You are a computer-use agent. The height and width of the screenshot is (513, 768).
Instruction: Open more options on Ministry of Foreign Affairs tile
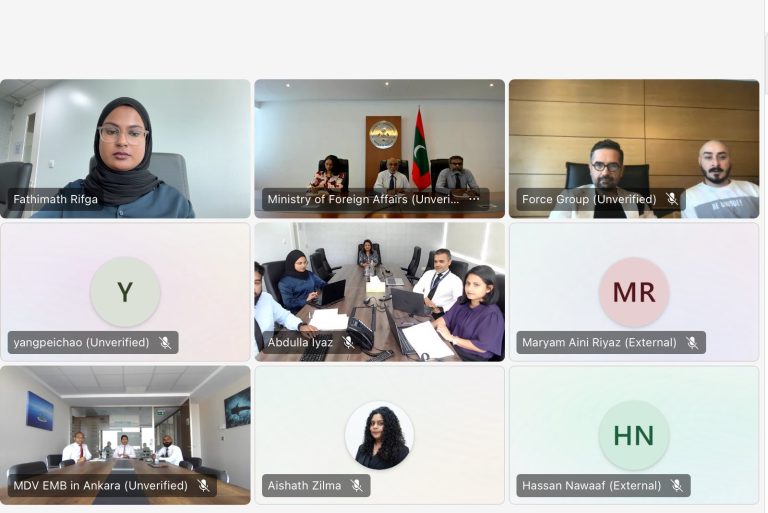coord(474,199)
